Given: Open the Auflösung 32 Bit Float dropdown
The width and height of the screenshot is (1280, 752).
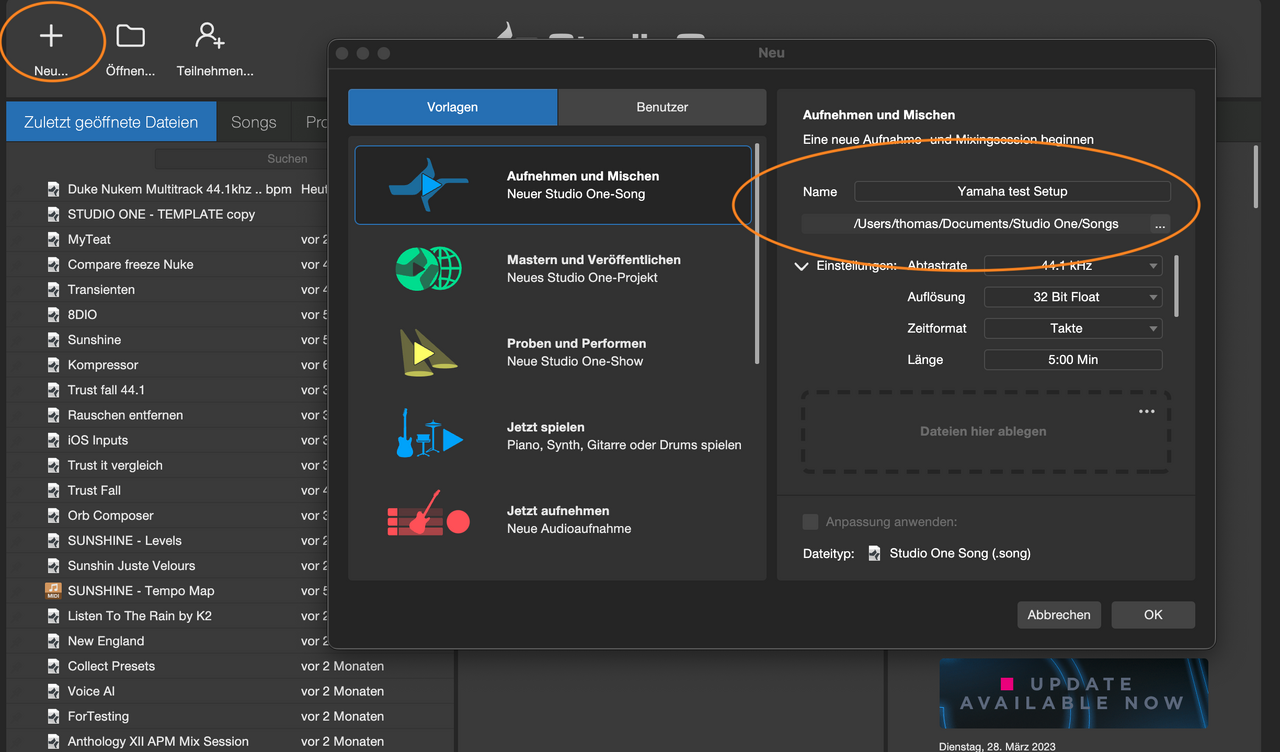Looking at the screenshot, I should point(1073,297).
